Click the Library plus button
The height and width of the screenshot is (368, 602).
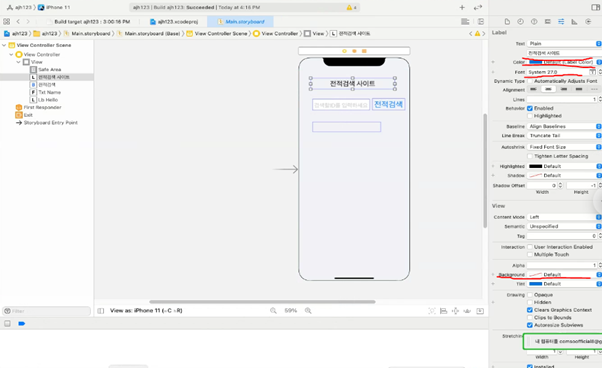coord(462,7)
